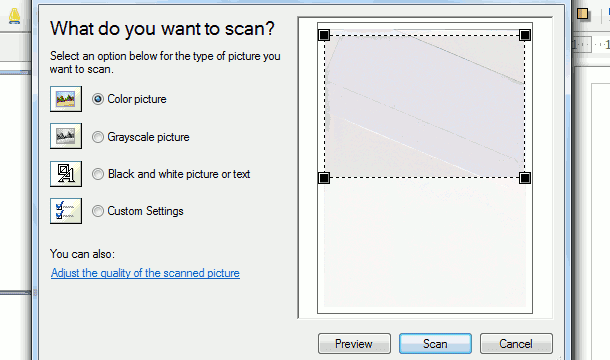The height and width of the screenshot is (360, 610).
Task: Cancel the scan dialog
Action: click(516, 344)
